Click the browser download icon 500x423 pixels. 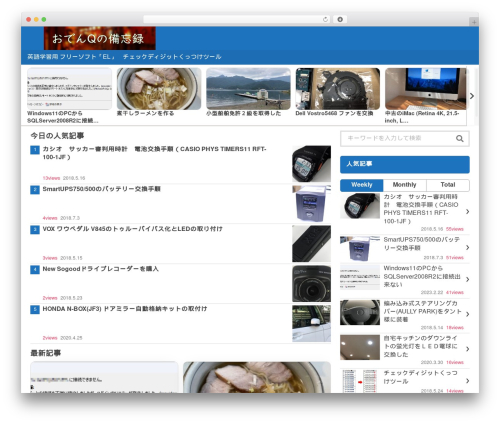pos(340,20)
